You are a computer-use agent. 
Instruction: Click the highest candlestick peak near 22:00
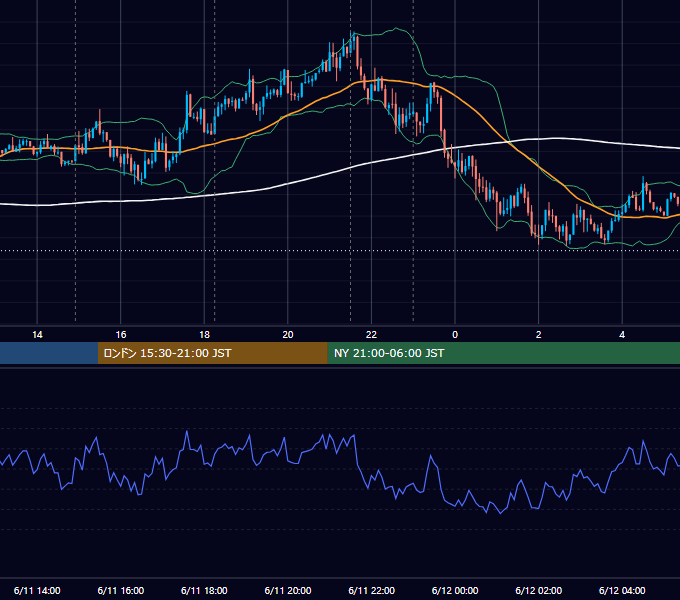point(353,34)
